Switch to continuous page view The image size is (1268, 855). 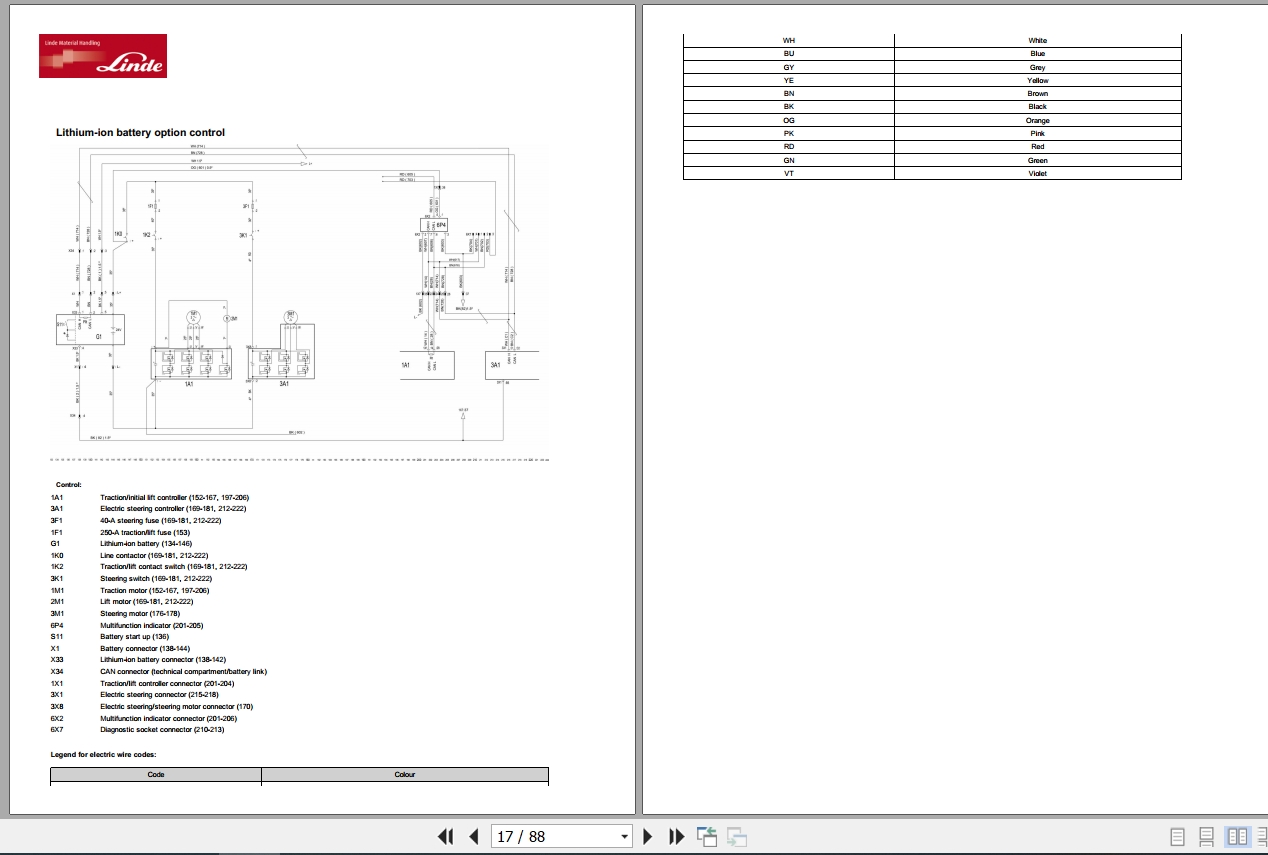[1207, 836]
